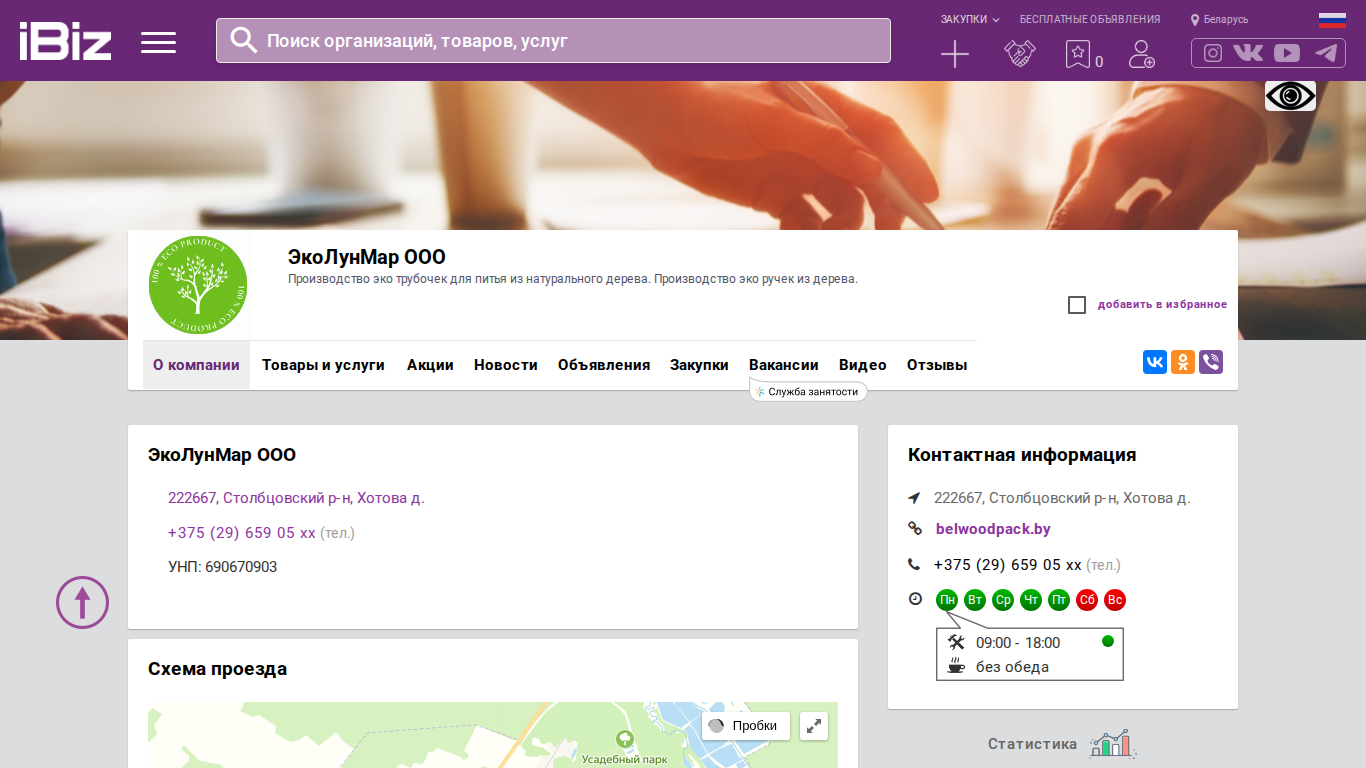Share company on Odnoklassniki
Image resolution: width=1366 pixels, height=768 pixels.
click(1183, 362)
